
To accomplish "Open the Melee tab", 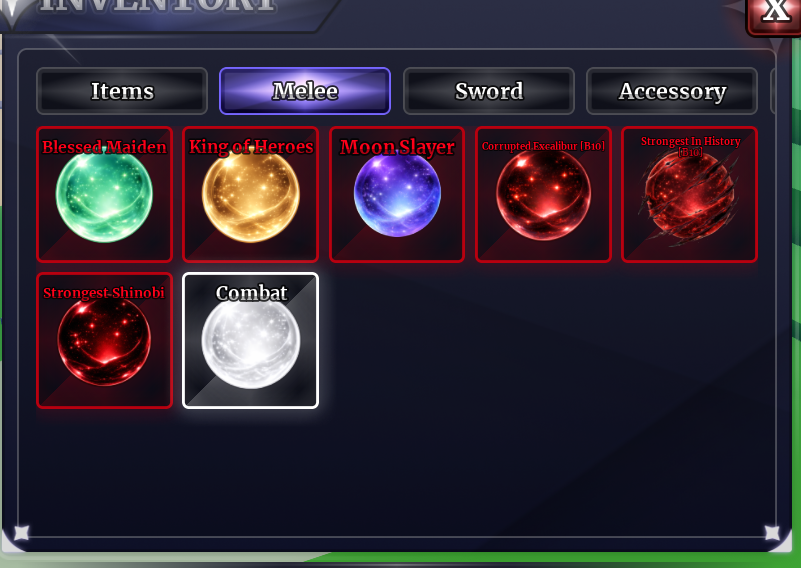I will [305, 91].
